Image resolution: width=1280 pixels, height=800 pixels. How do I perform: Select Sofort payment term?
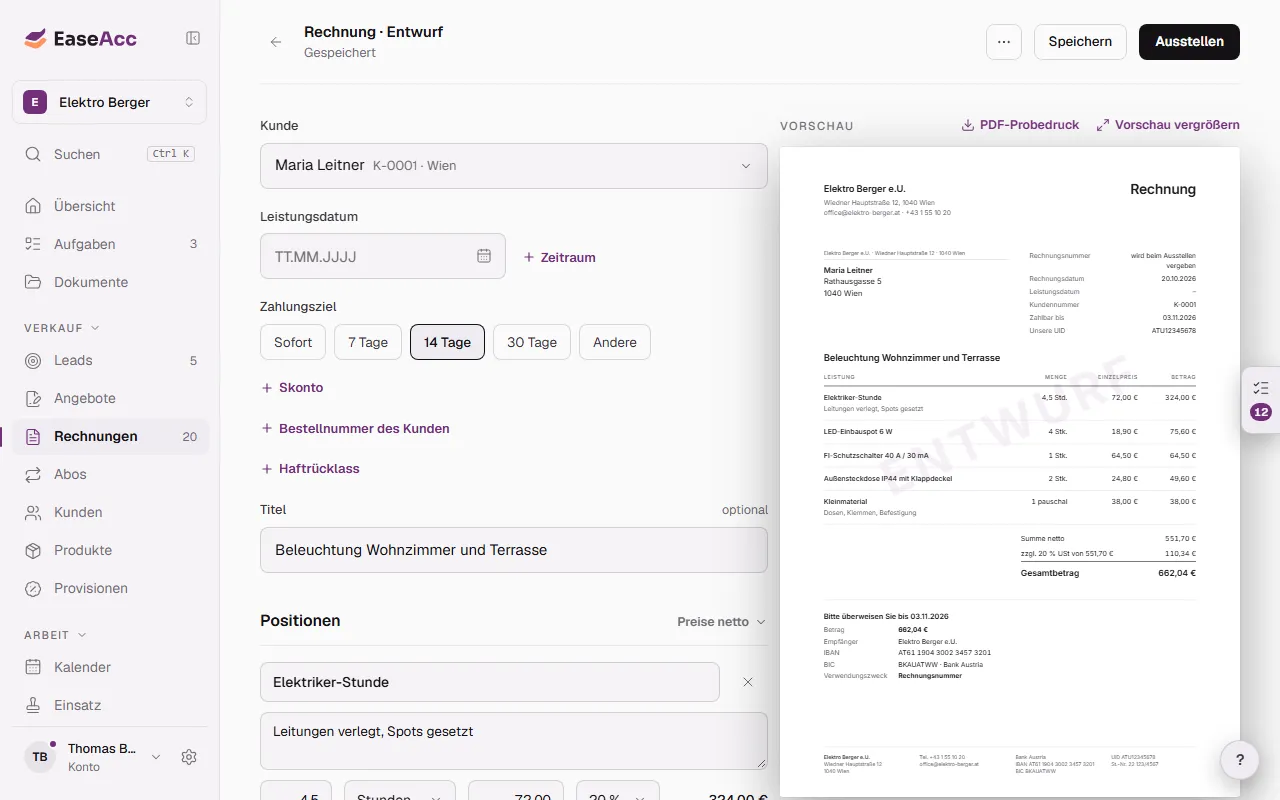(x=293, y=342)
